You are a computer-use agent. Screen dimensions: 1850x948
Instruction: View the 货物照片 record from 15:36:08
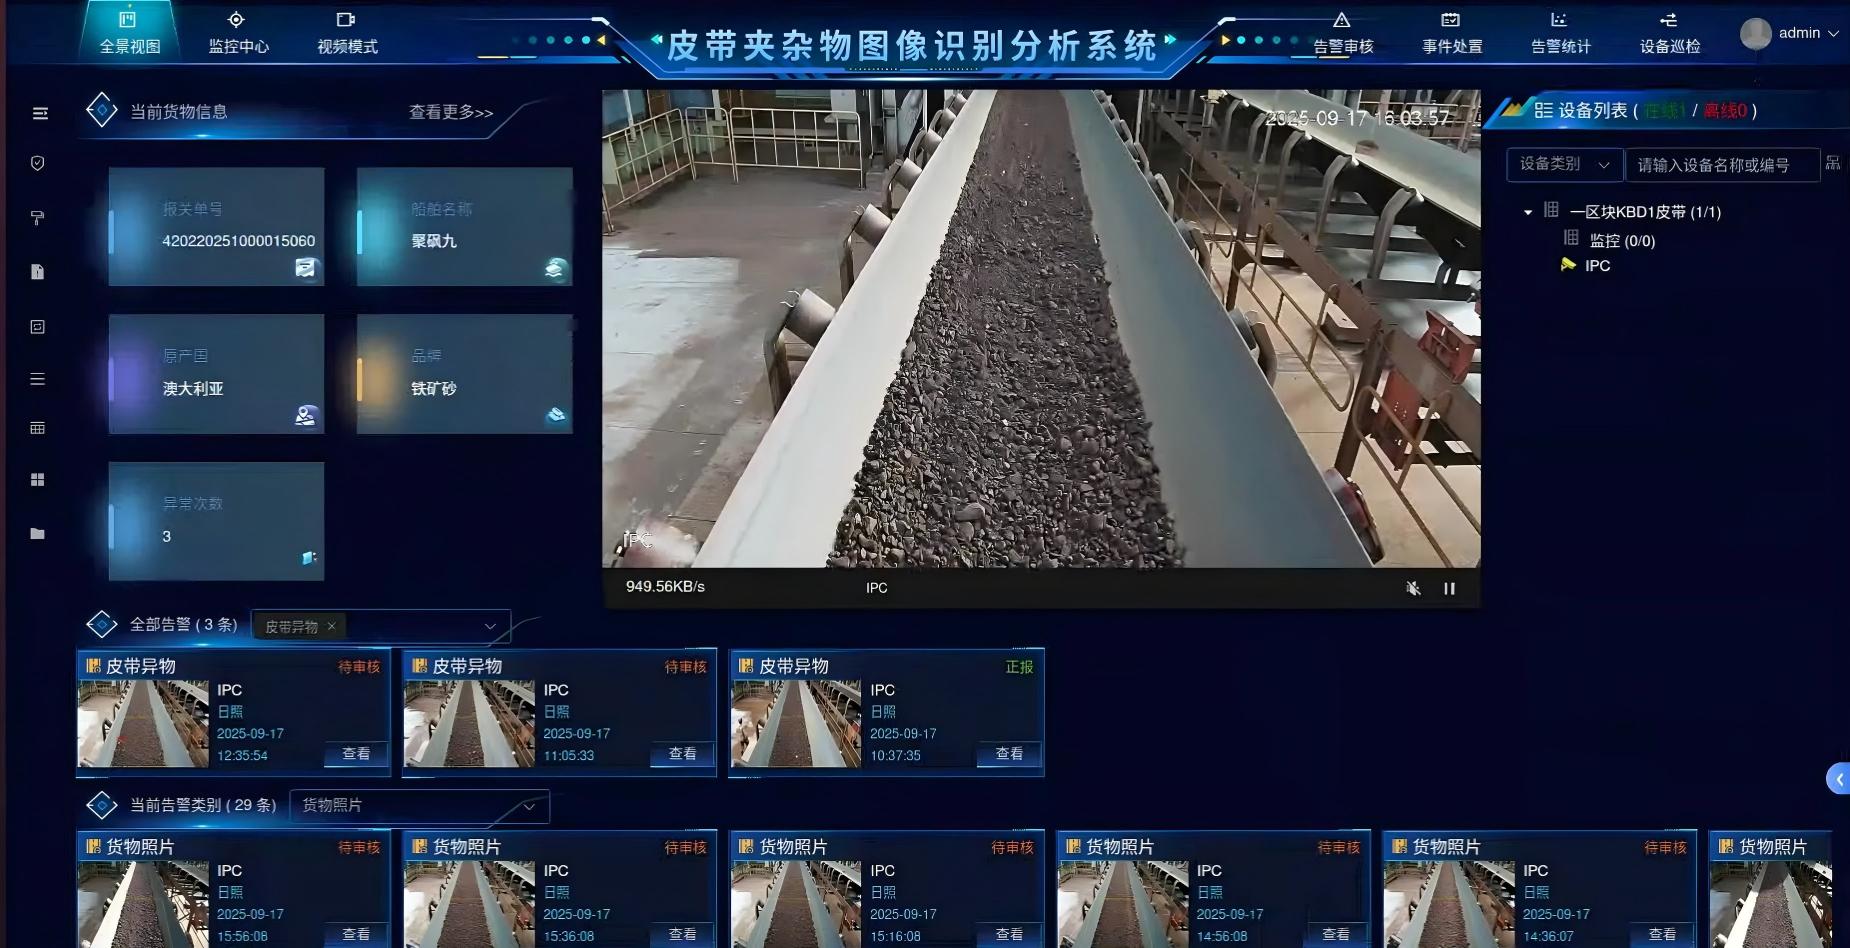(682, 935)
